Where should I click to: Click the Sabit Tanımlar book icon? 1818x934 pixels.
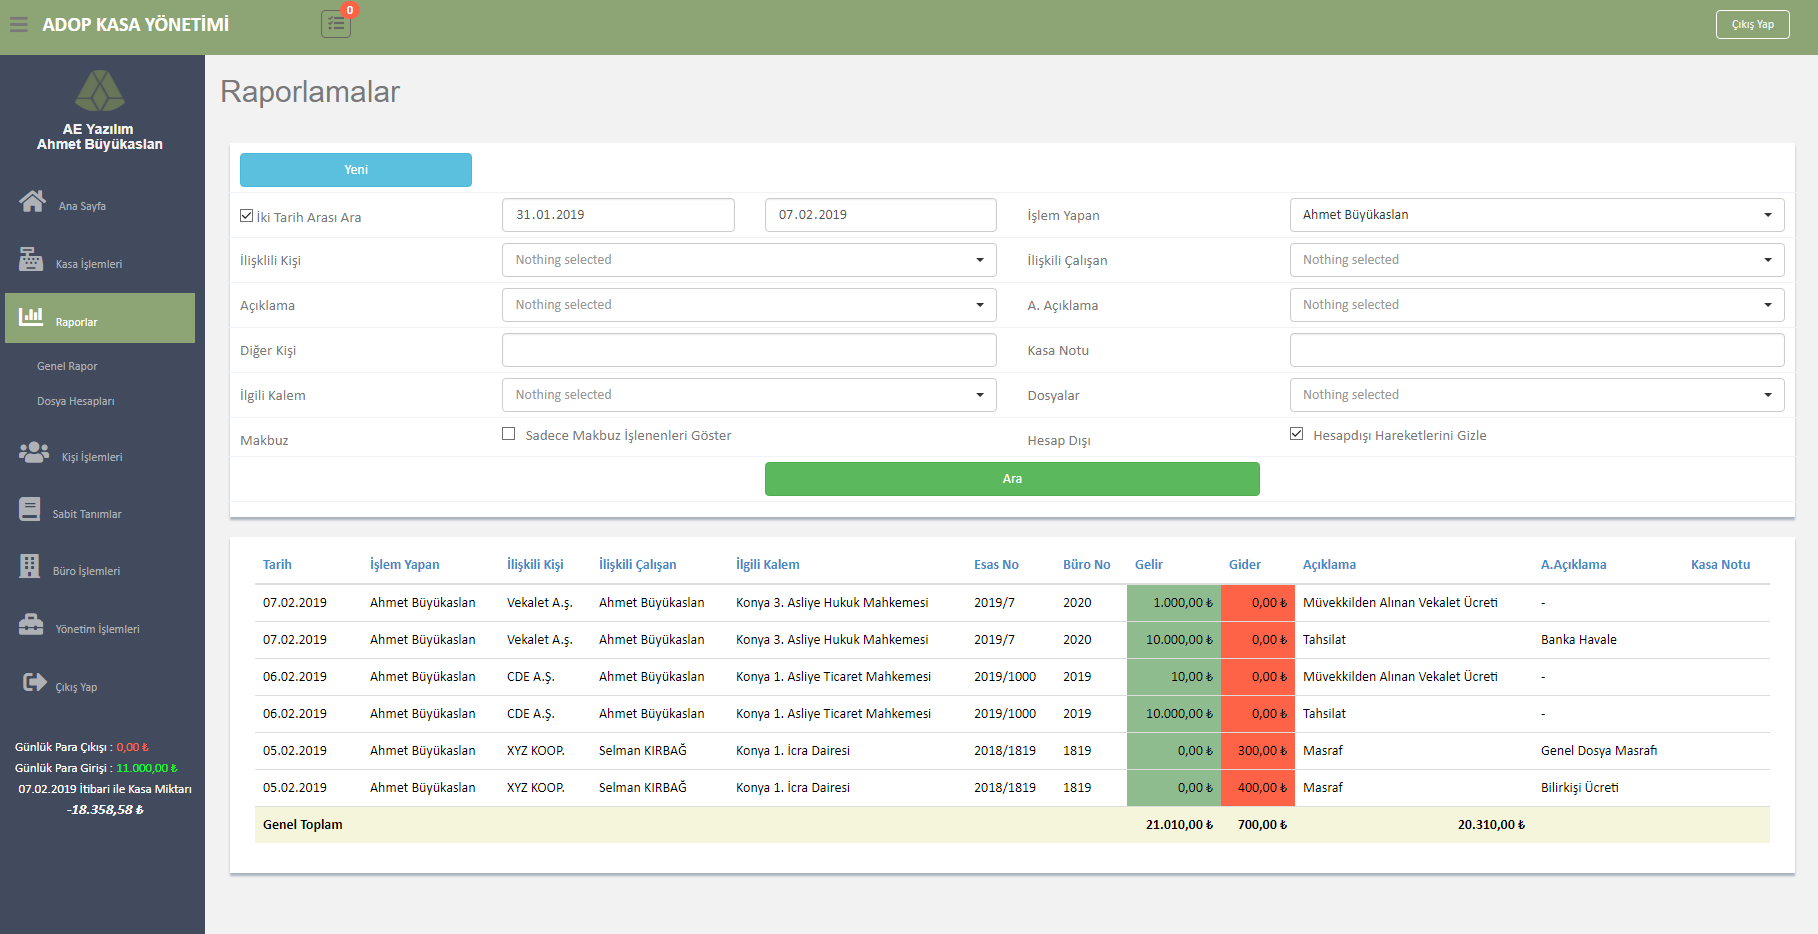[x=30, y=509]
